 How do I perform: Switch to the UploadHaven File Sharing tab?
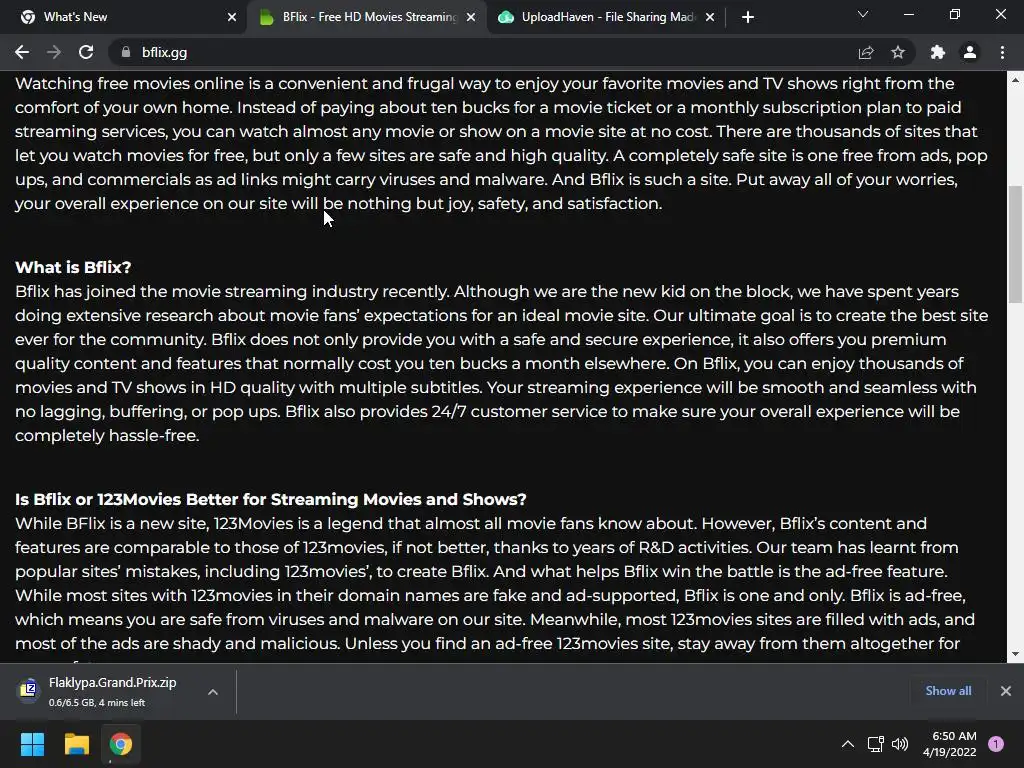[x=604, y=17]
